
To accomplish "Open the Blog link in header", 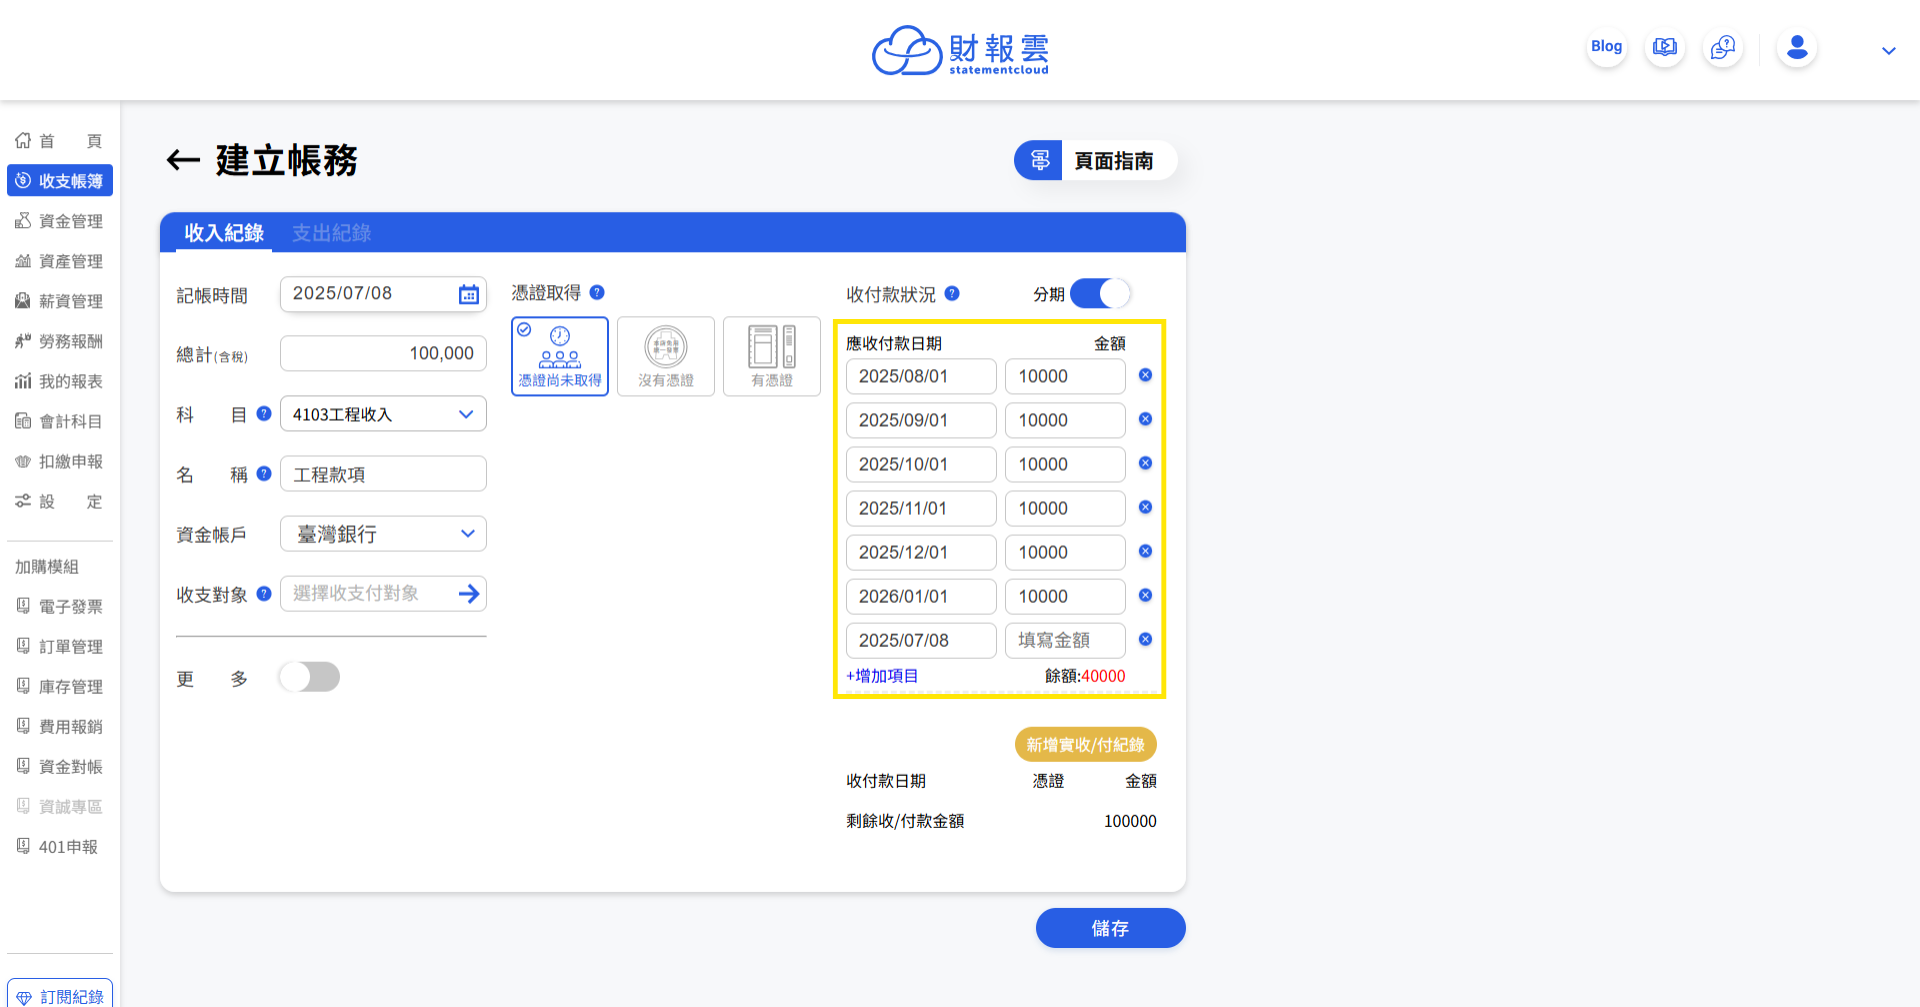I will (1607, 47).
